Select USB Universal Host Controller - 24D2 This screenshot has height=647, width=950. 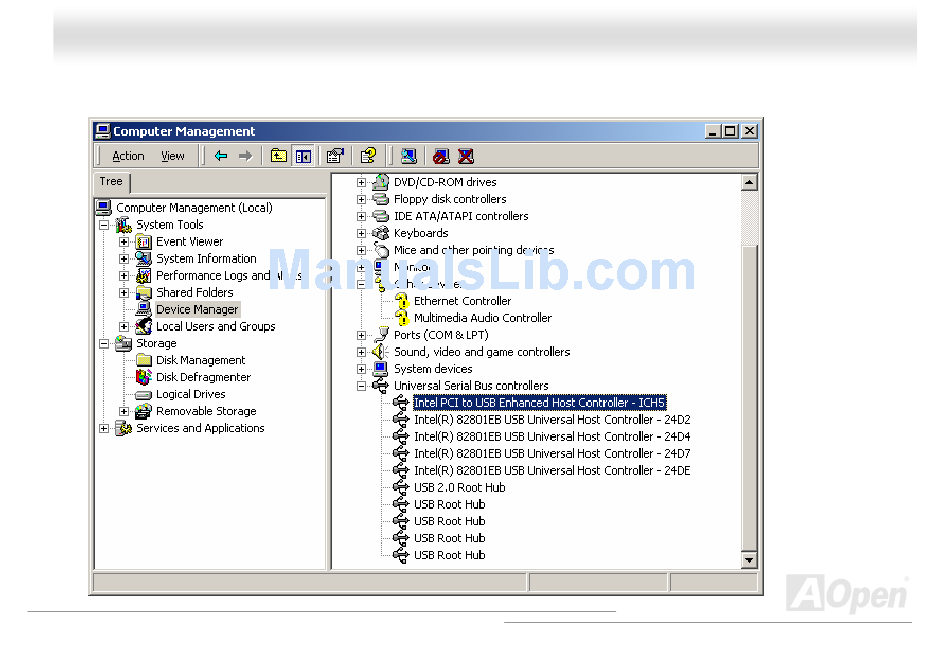(x=552, y=420)
